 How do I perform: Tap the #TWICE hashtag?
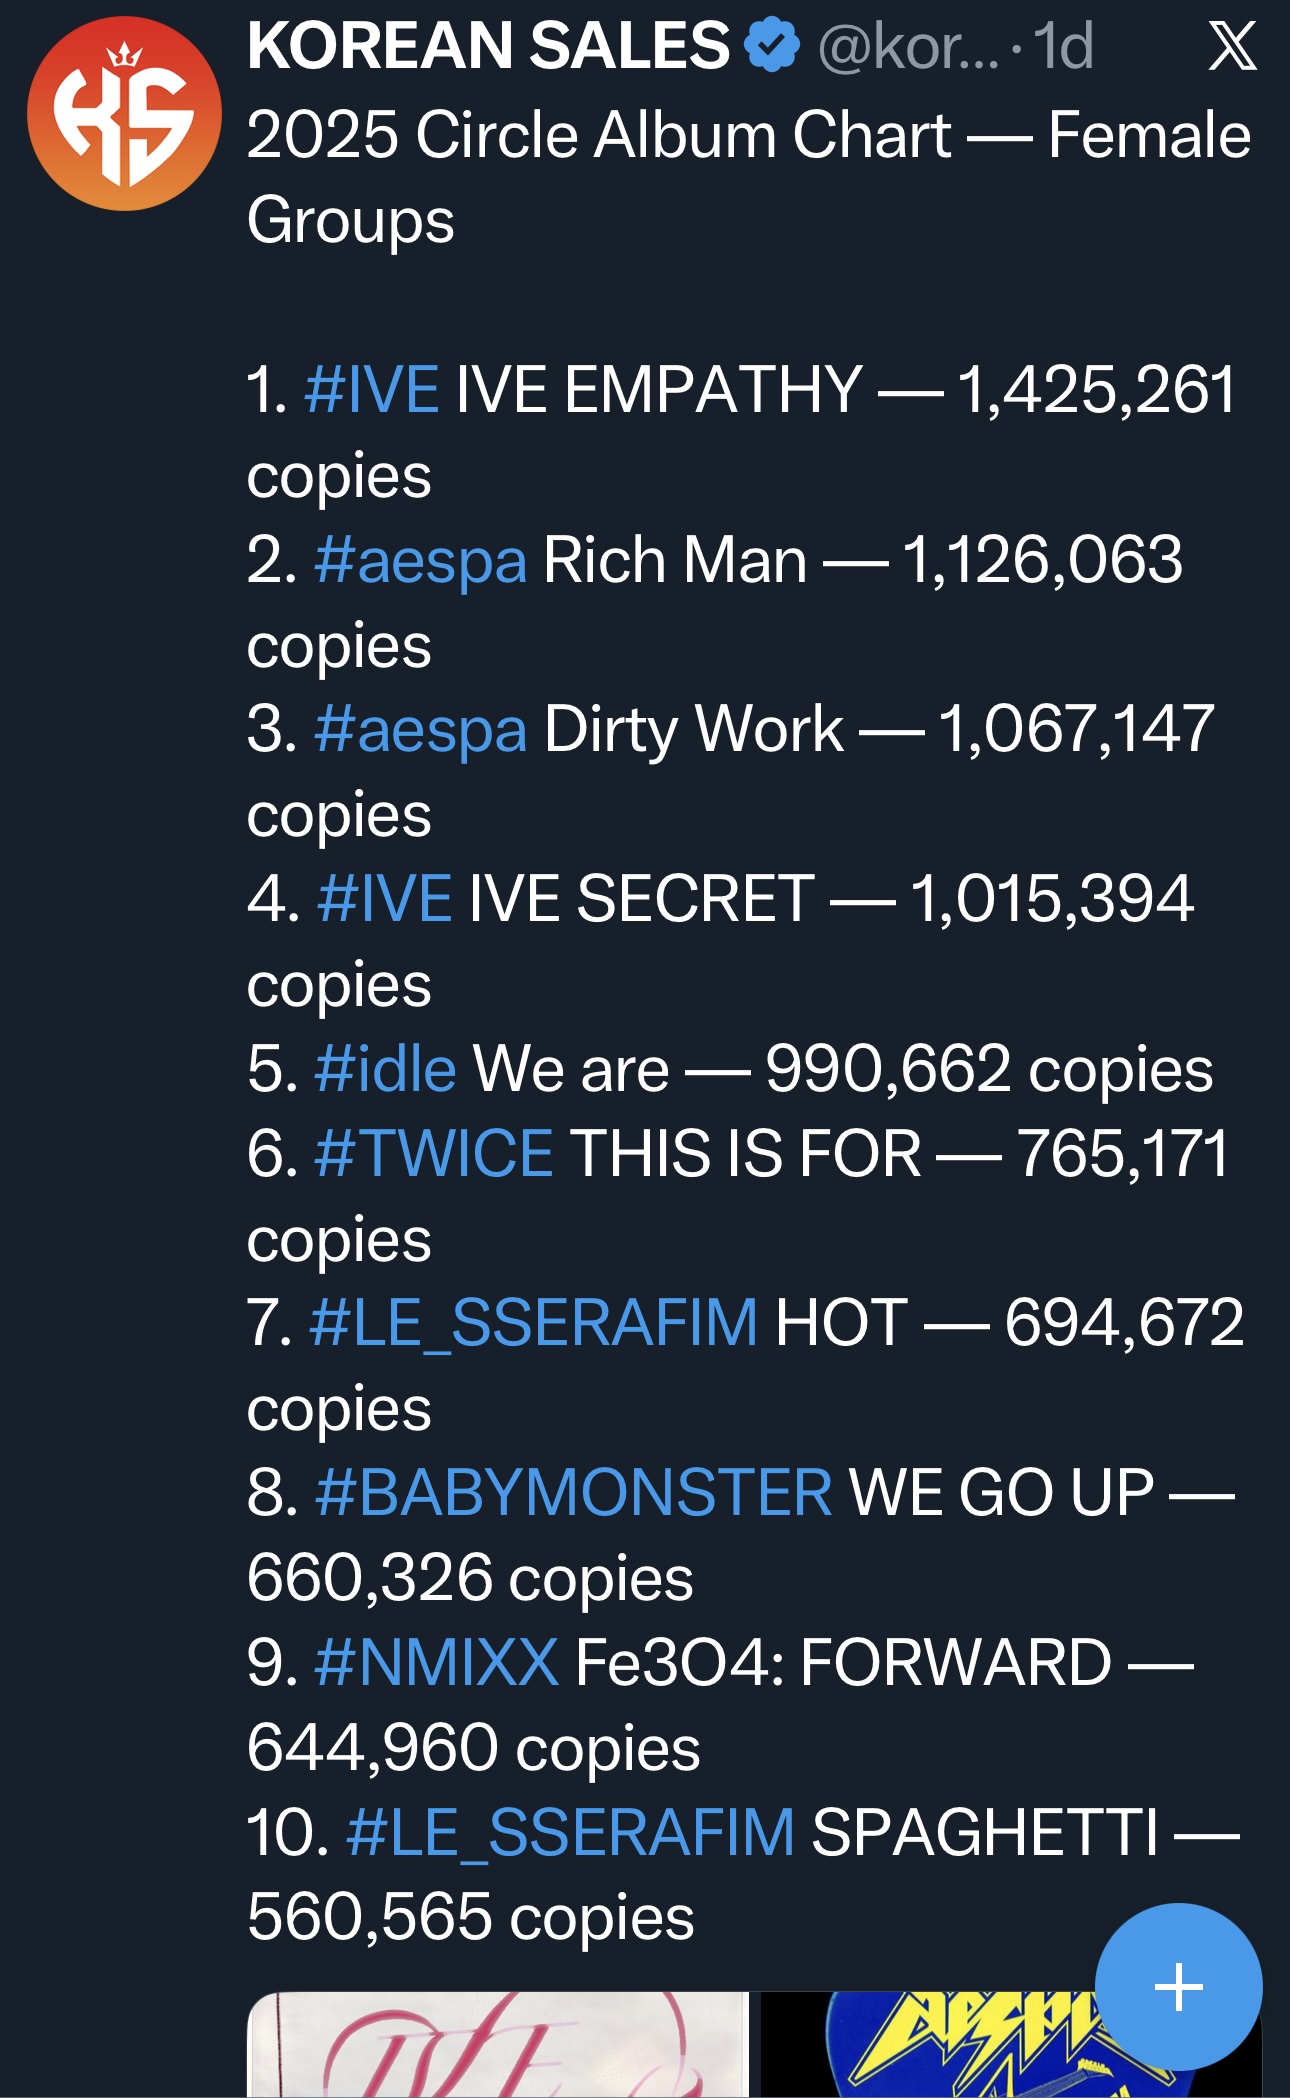(433, 1154)
